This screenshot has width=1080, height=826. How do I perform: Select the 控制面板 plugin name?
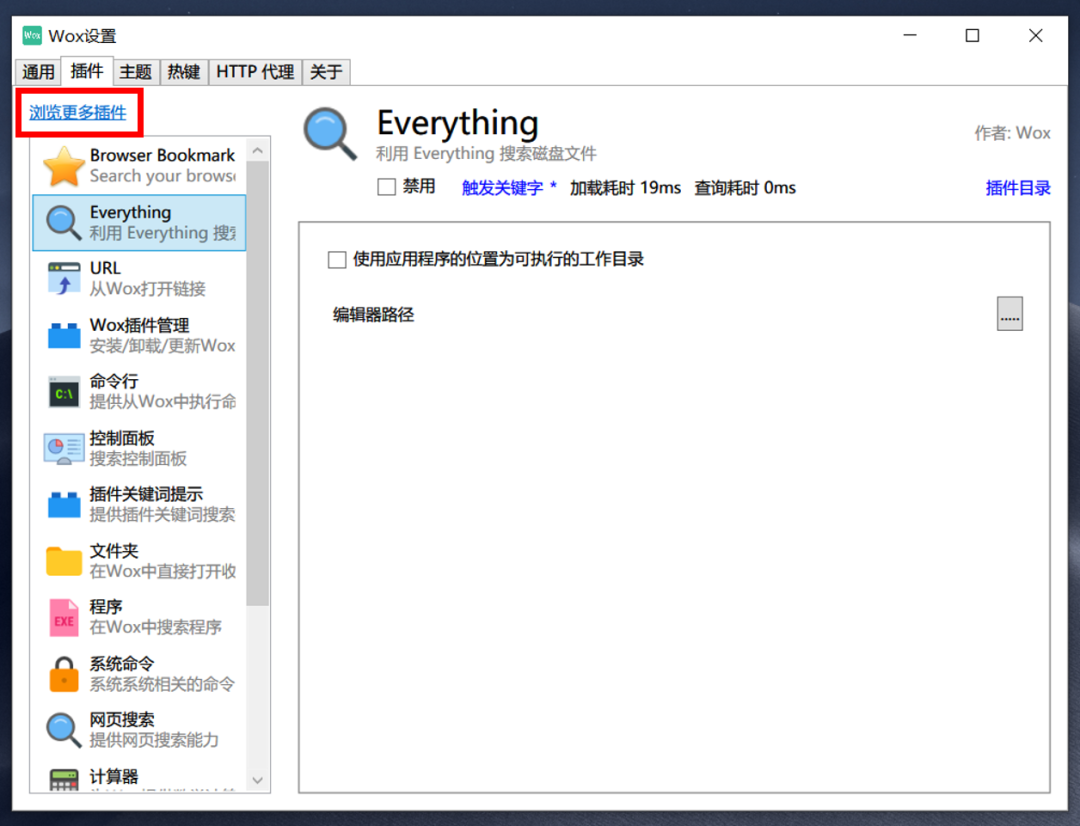(x=122, y=437)
